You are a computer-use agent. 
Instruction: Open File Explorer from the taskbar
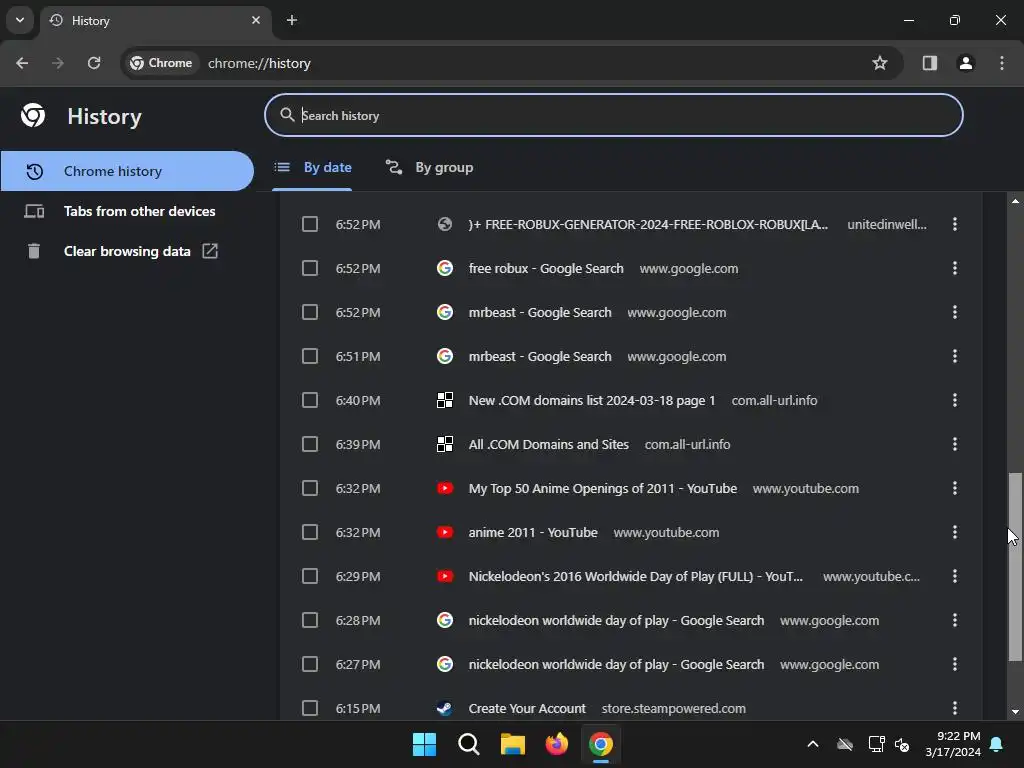coord(513,744)
